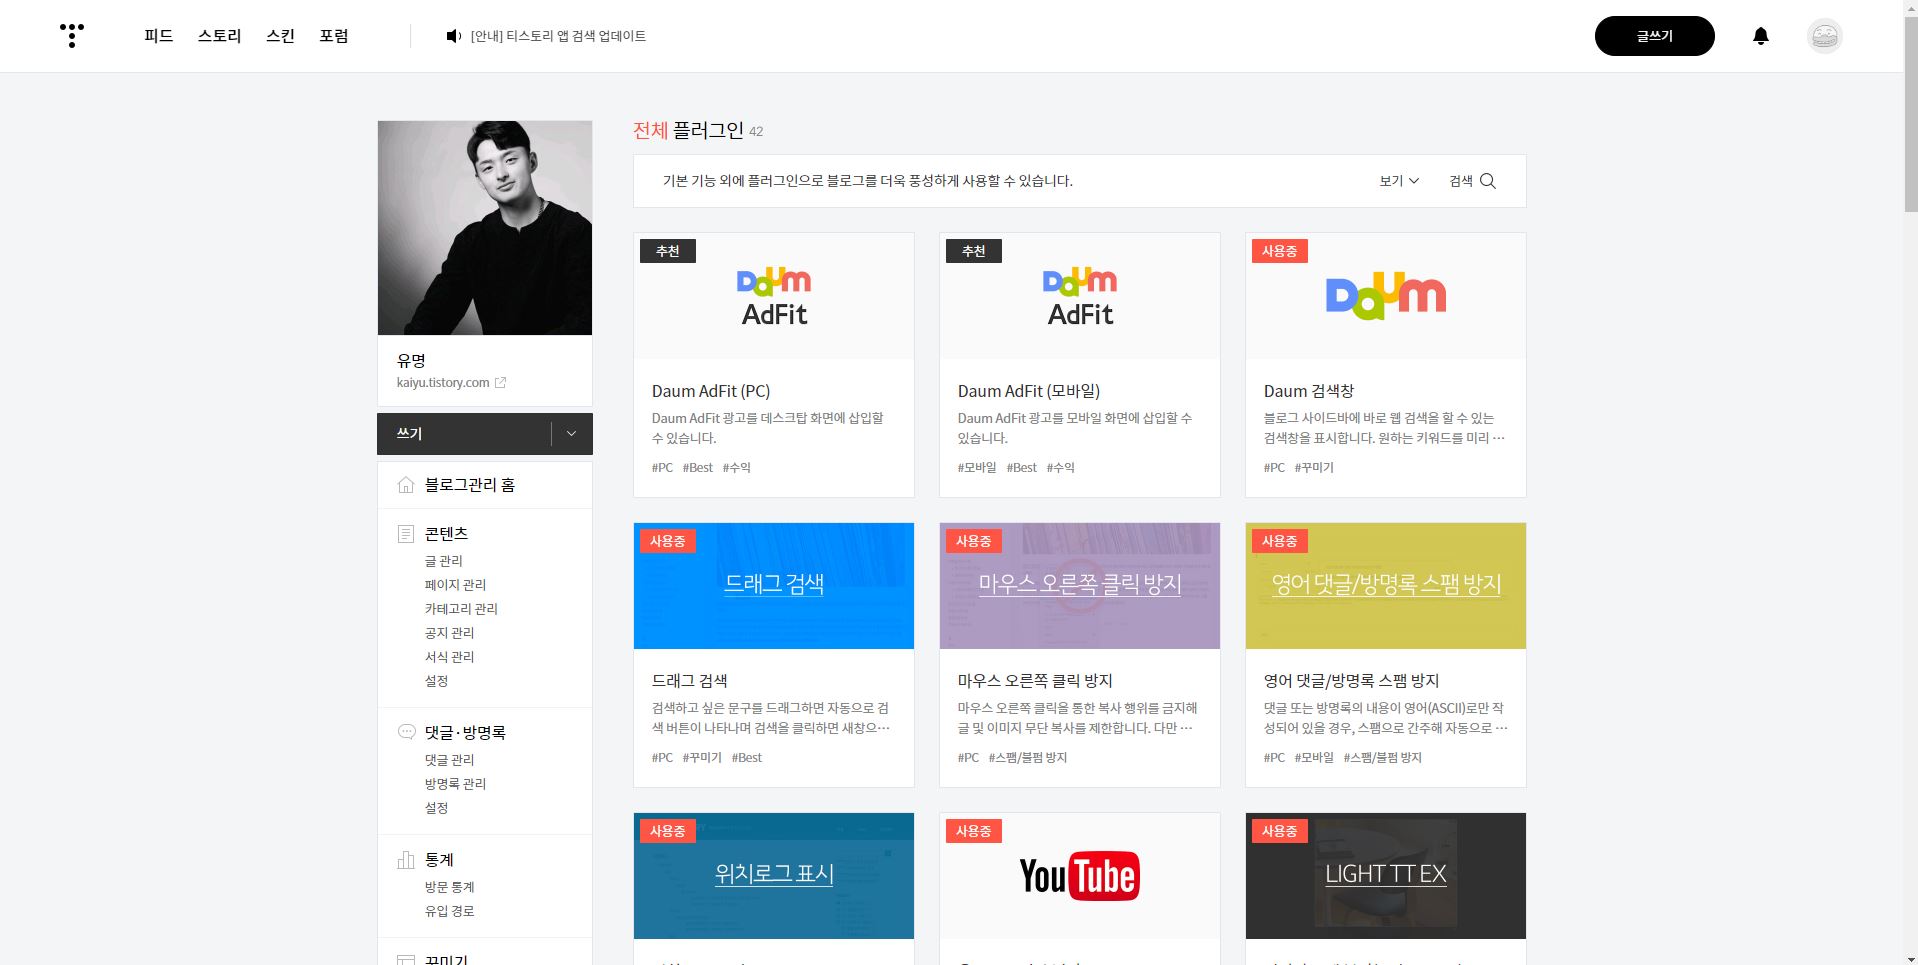This screenshot has width=1918, height=965.
Task: Open blog in new window icon
Action: coord(501,383)
